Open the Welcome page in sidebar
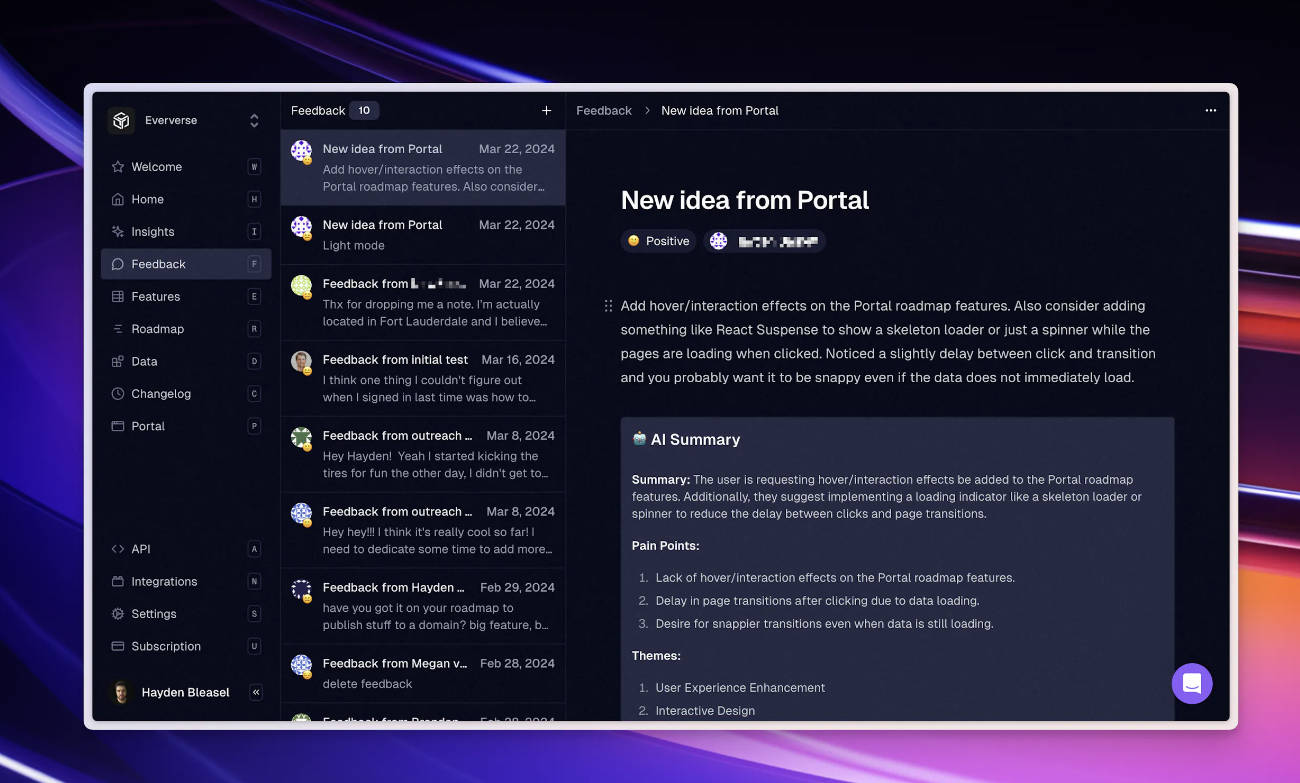Image resolution: width=1300 pixels, height=783 pixels. coord(186,167)
